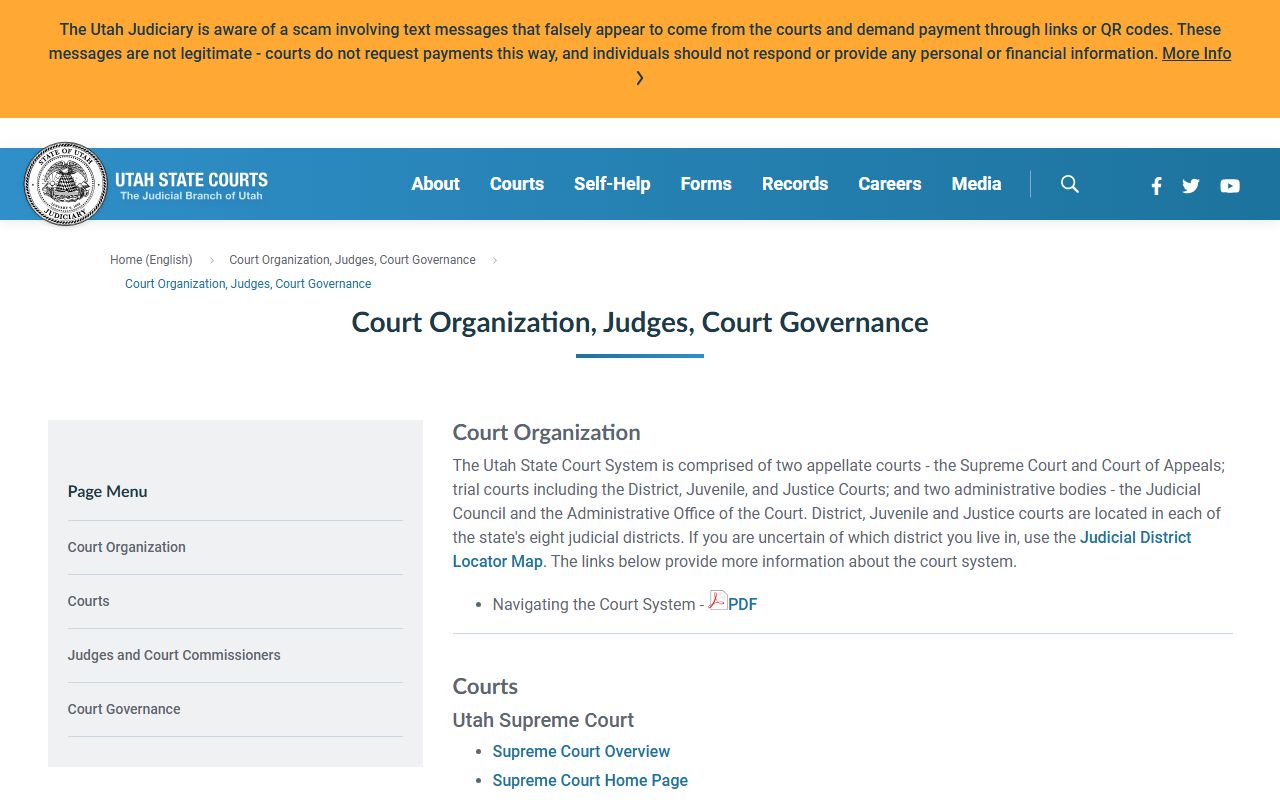
Task: Open the Supreme Court Home Page link
Action: tap(590, 780)
